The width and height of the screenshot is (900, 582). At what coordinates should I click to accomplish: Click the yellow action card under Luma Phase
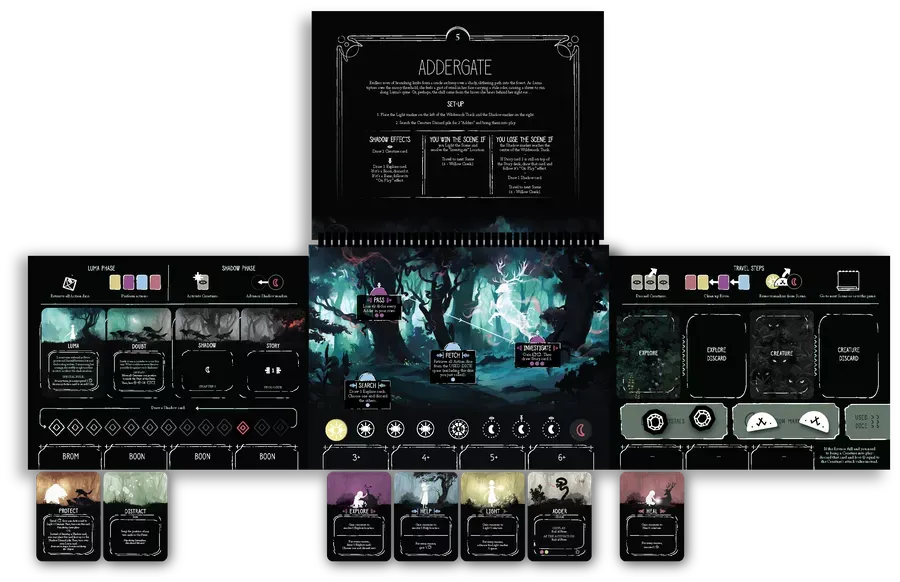tap(115, 282)
